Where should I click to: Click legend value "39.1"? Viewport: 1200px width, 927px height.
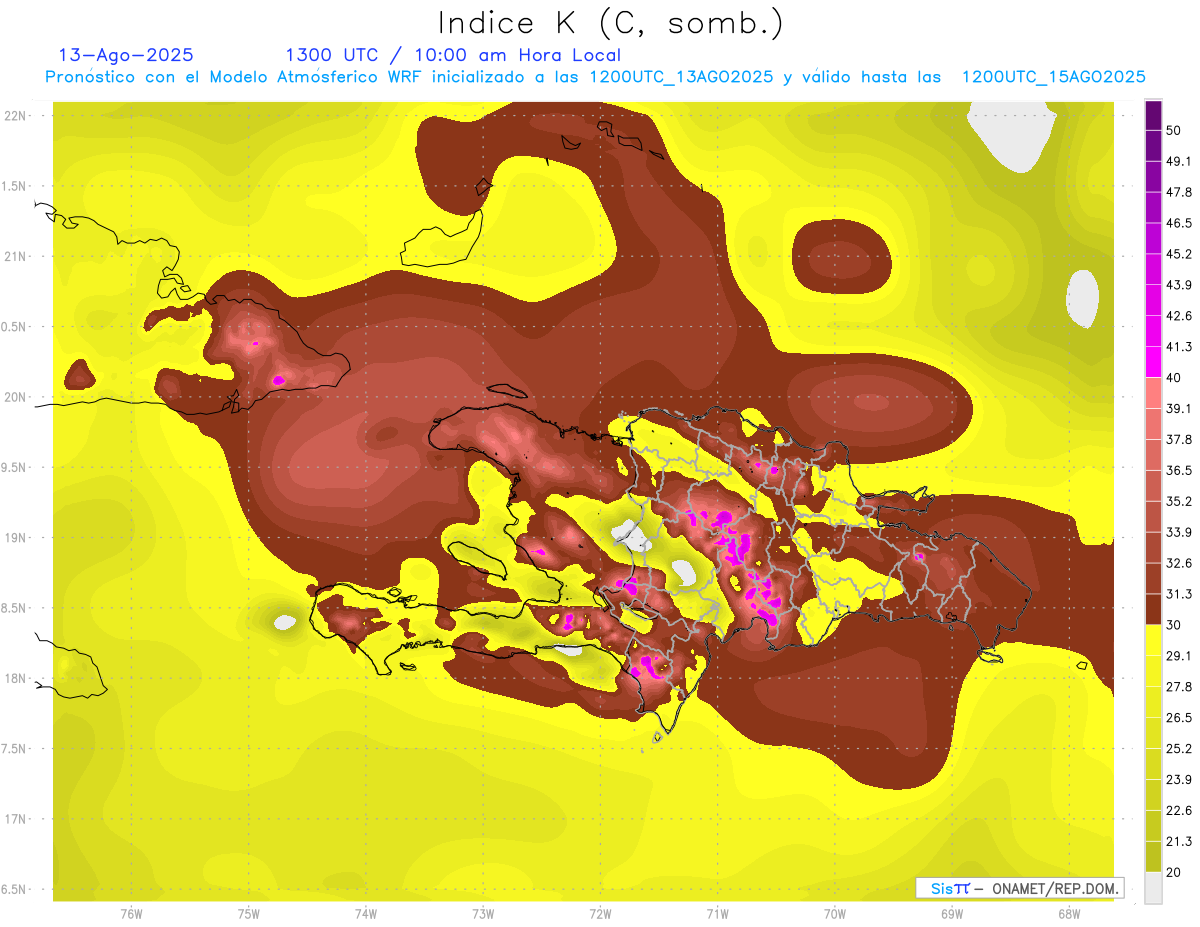1178,408
